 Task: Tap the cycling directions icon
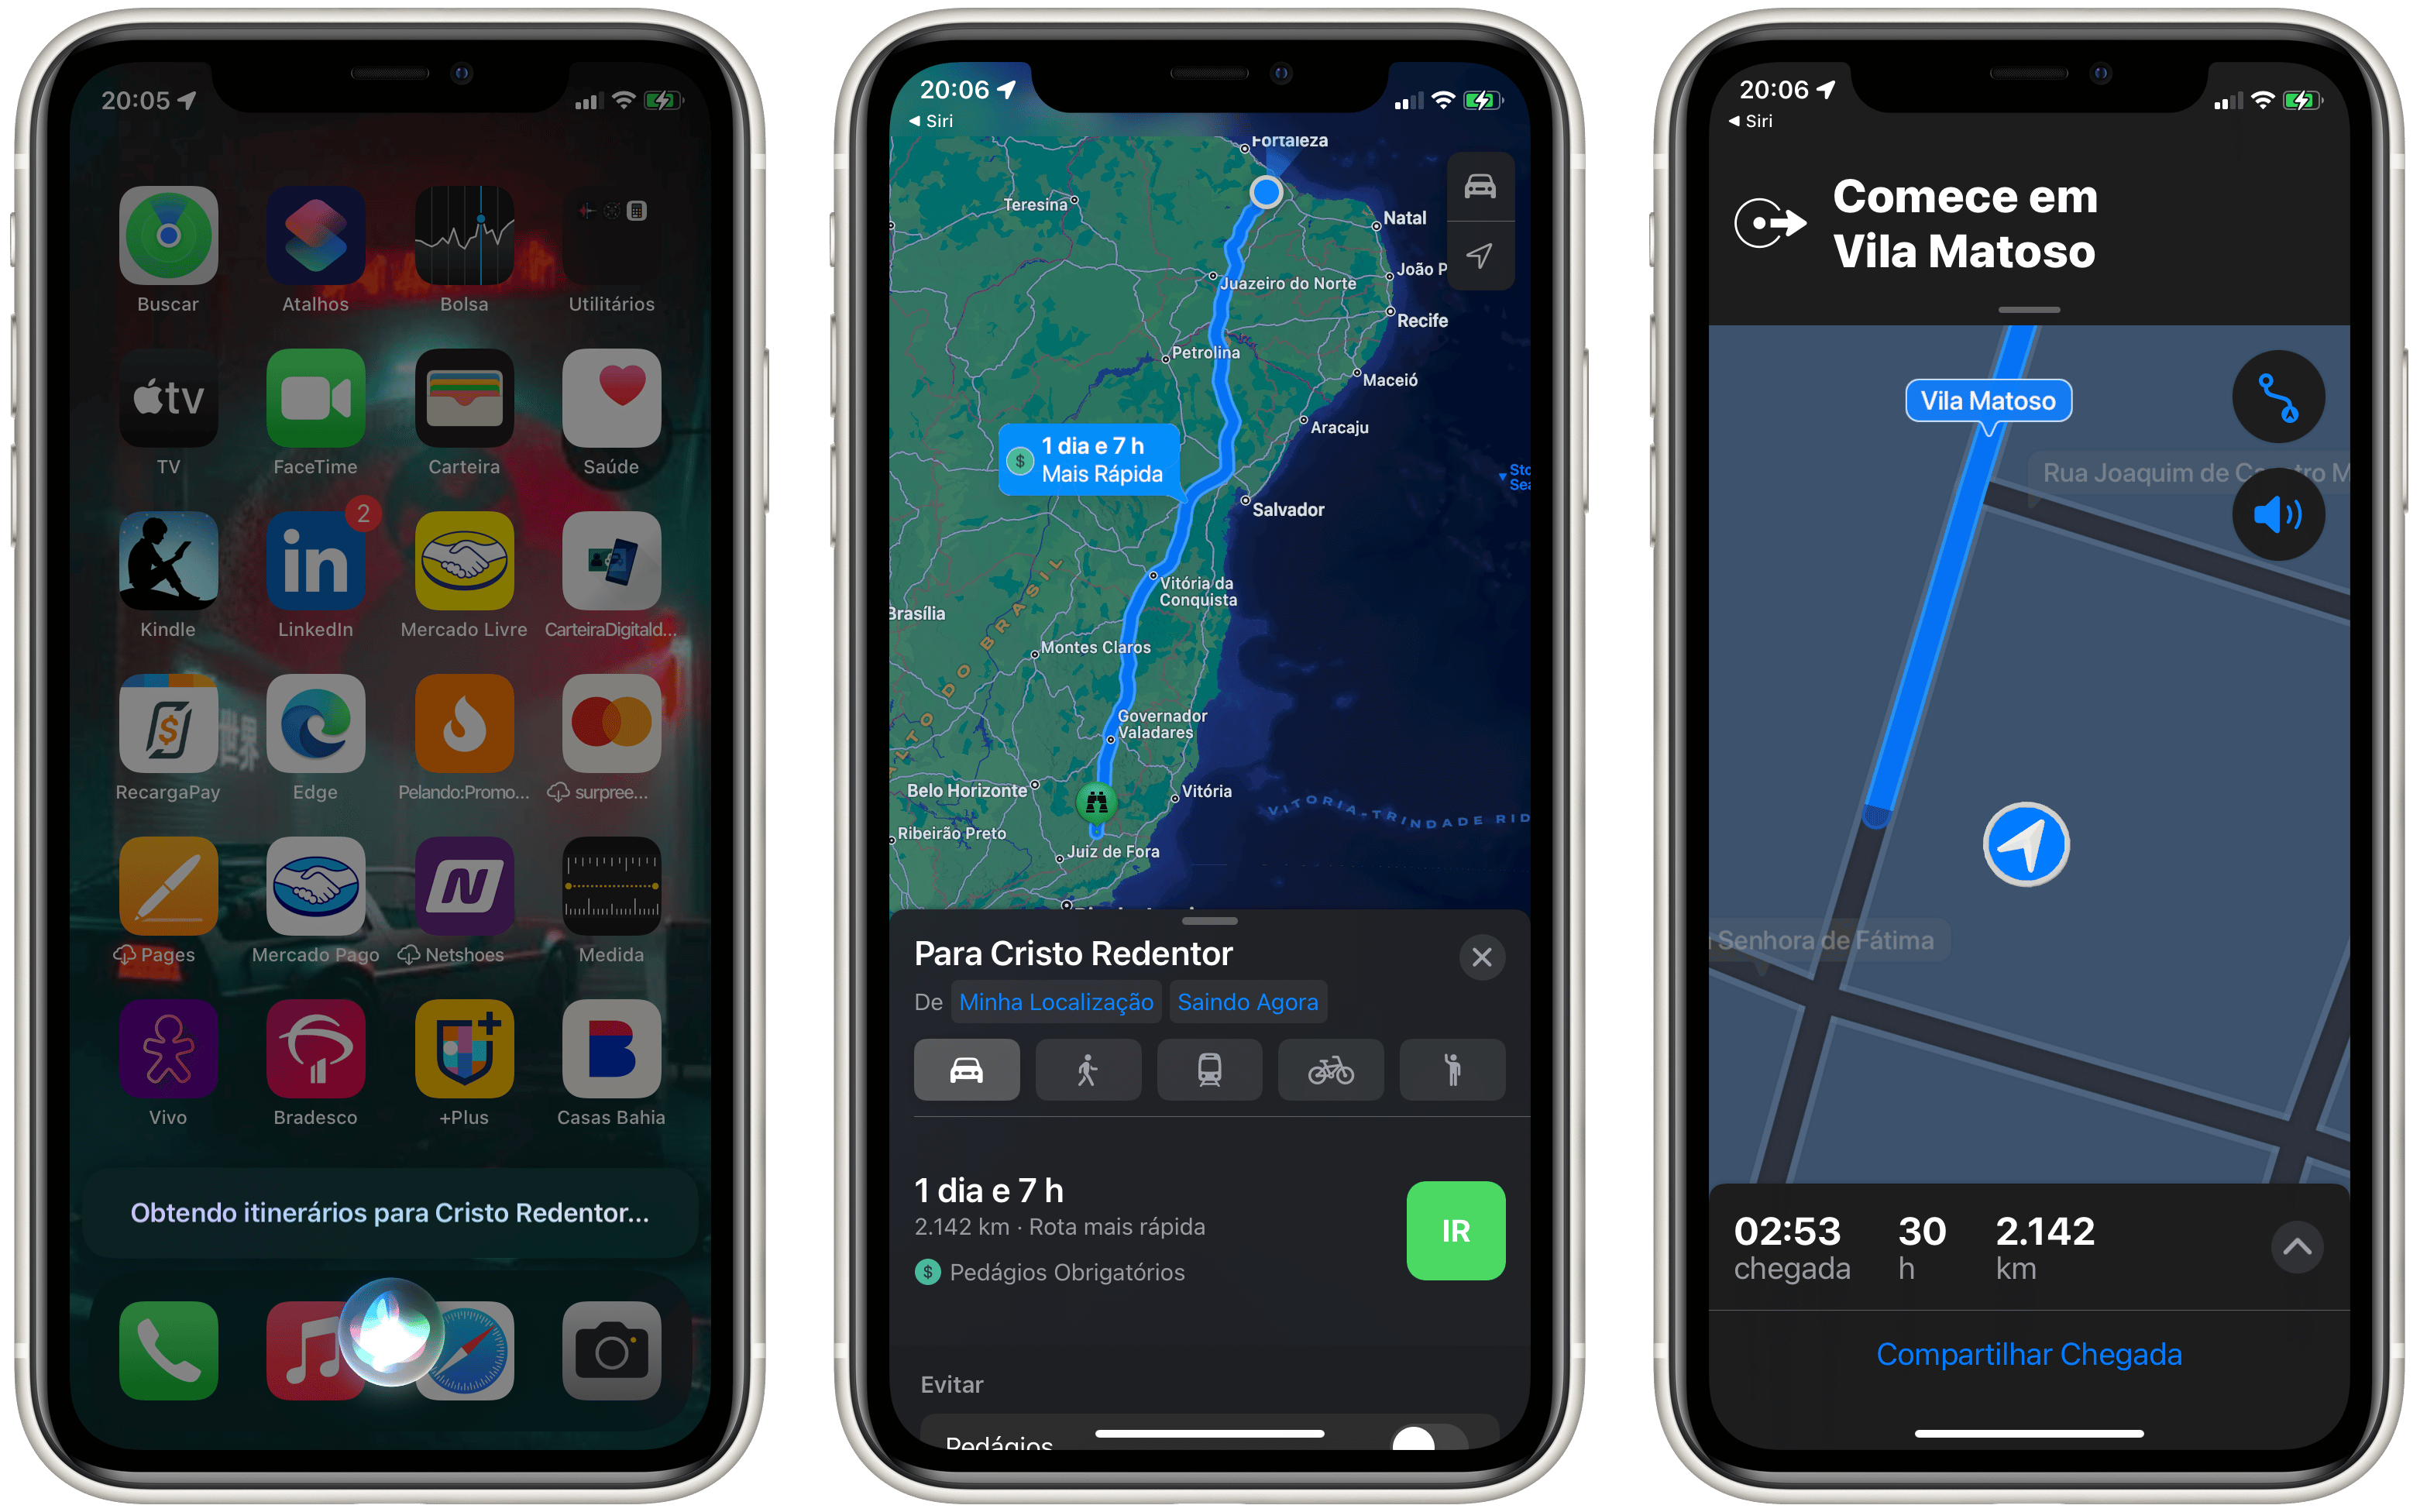click(1331, 1070)
